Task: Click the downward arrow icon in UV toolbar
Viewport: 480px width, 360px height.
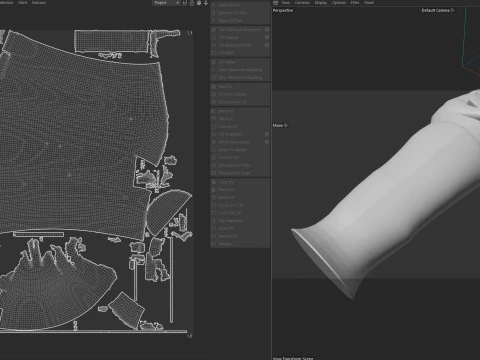Action: point(206,3)
